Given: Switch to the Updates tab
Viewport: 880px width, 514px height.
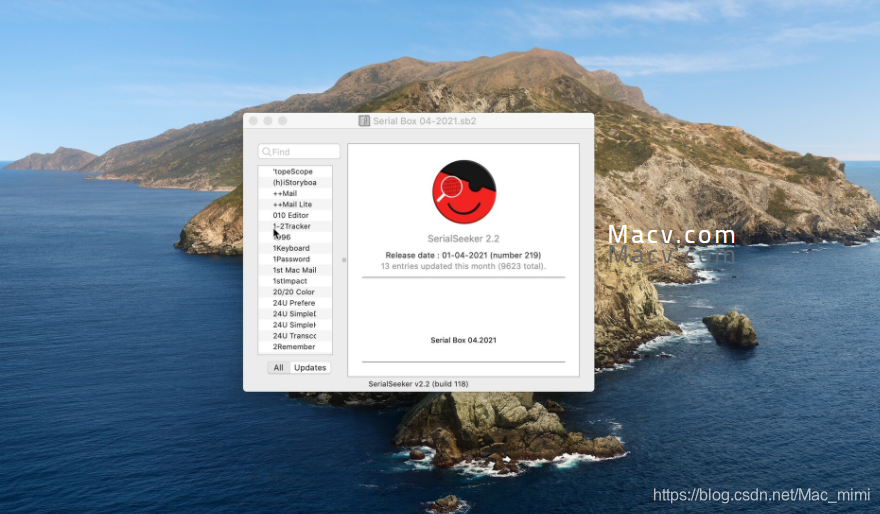Looking at the screenshot, I should tap(310, 368).
